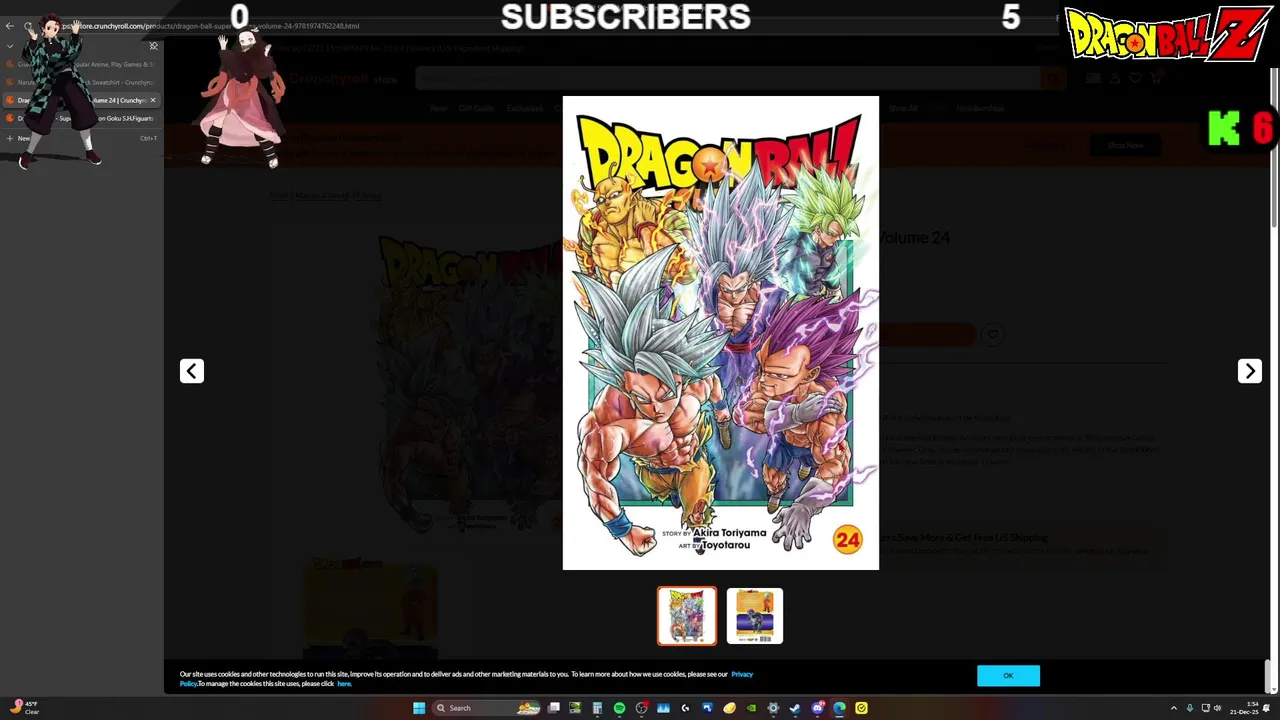Switch to Microsoft Edge in taskbar
This screenshot has height=720, width=1280.
pos(839,708)
